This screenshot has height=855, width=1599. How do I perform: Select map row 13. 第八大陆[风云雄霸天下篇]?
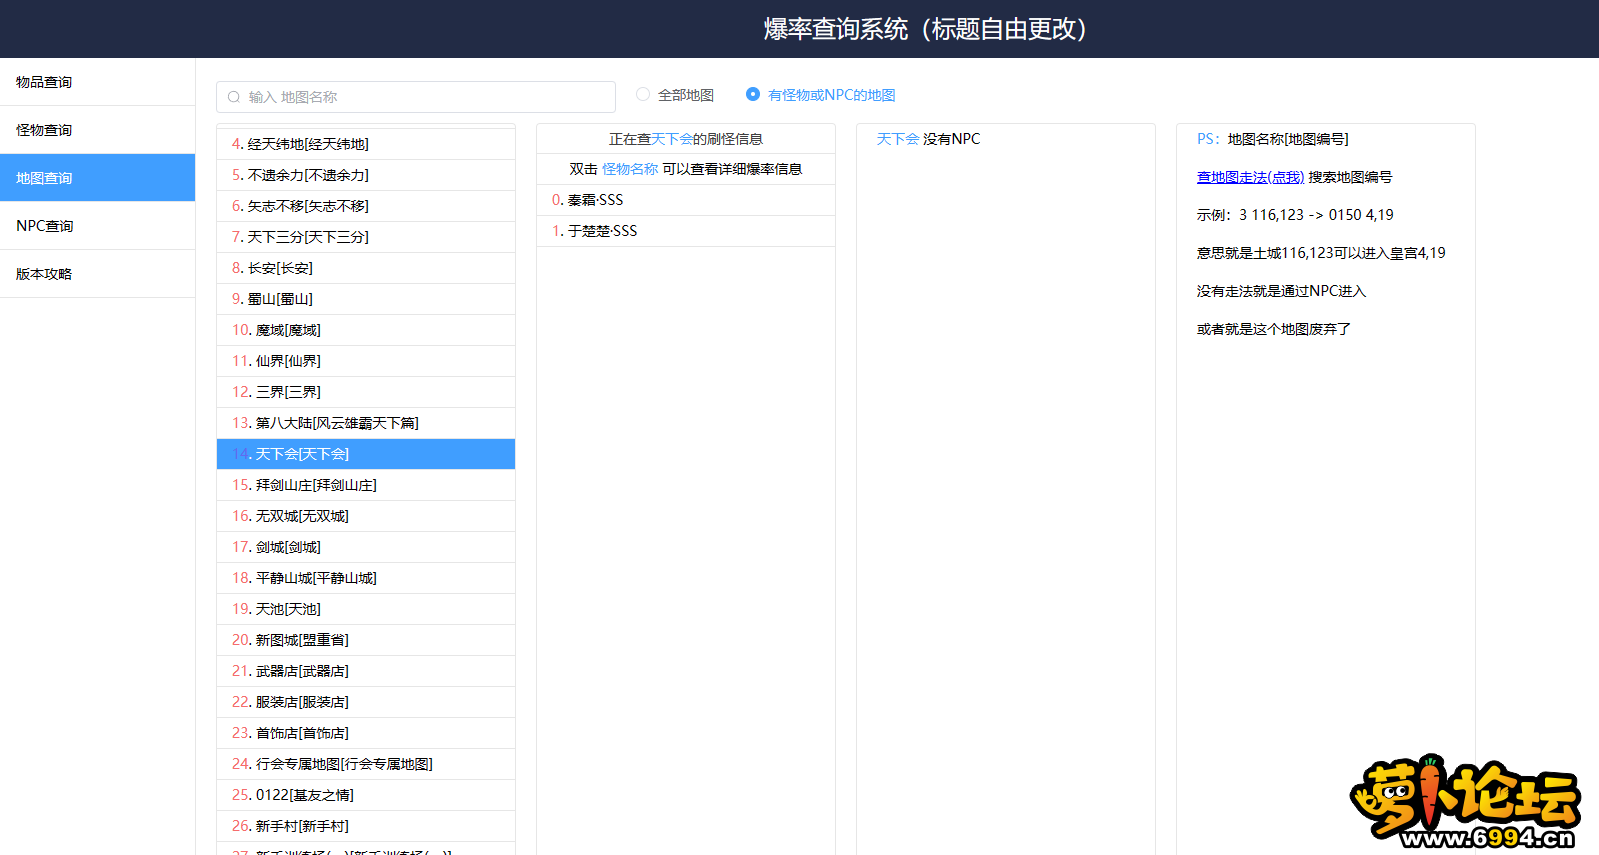coord(366,423)
